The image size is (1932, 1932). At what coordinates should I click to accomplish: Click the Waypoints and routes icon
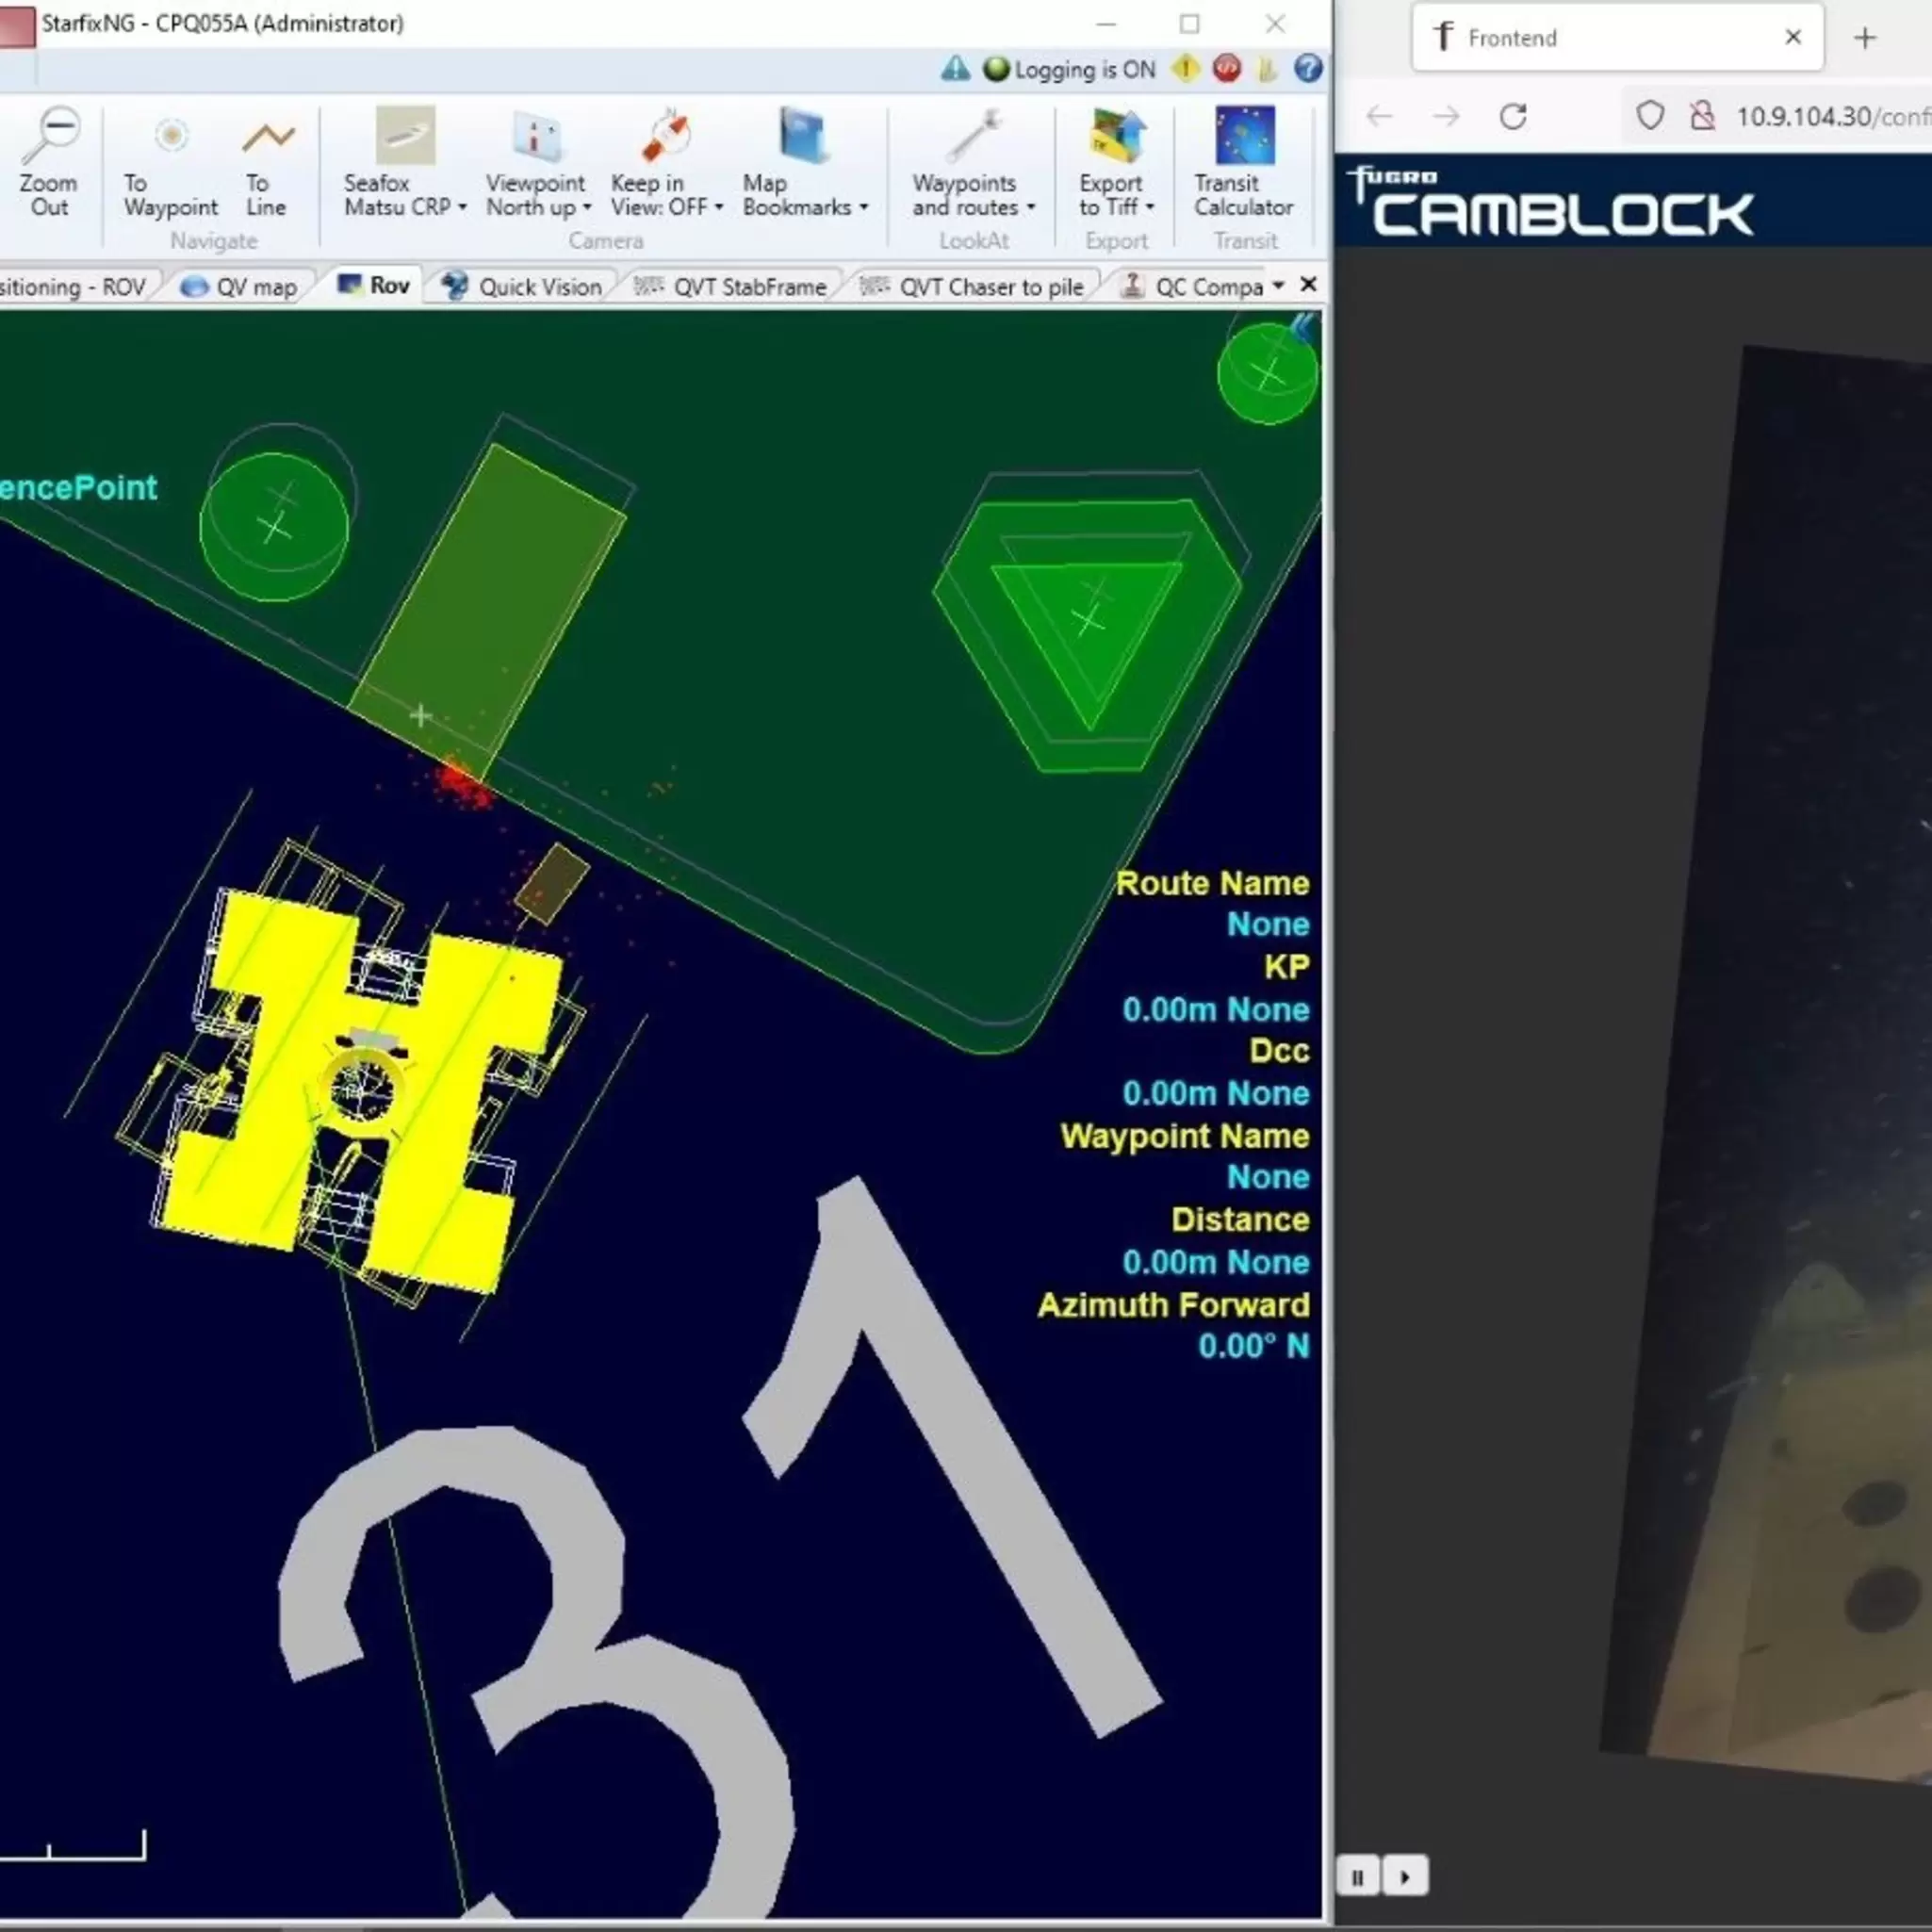(973, 135)
